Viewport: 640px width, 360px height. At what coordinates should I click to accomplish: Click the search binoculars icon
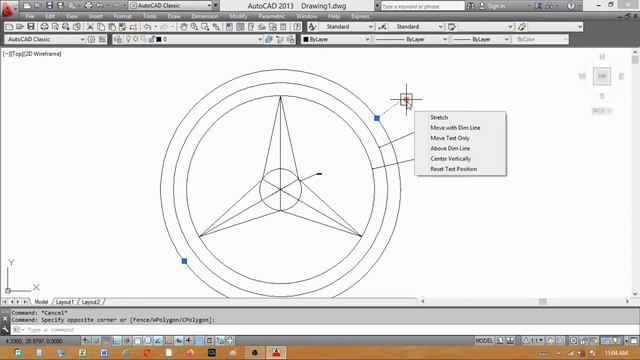tap(470, 6)
